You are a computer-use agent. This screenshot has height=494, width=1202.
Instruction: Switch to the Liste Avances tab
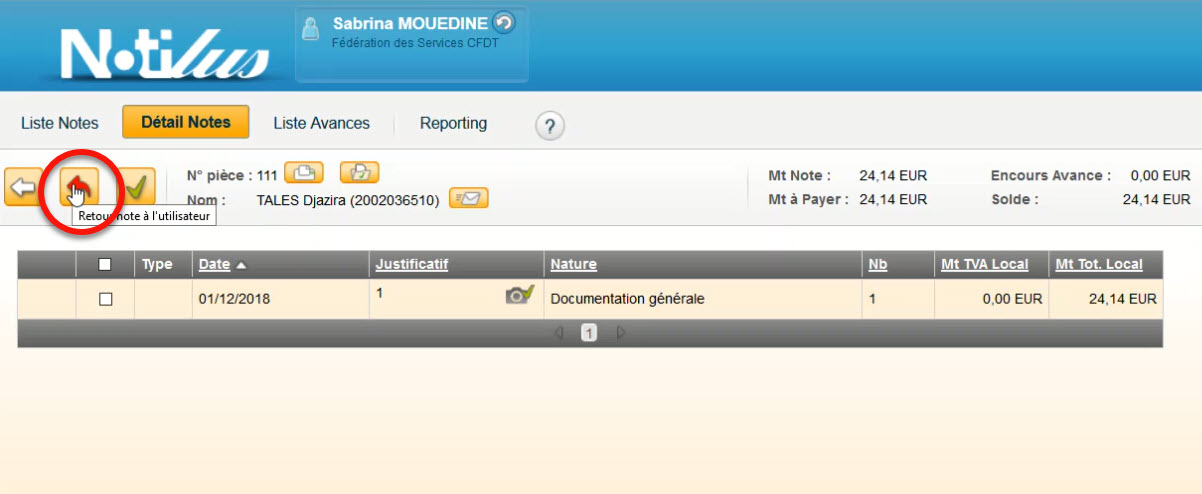[322, 123]
